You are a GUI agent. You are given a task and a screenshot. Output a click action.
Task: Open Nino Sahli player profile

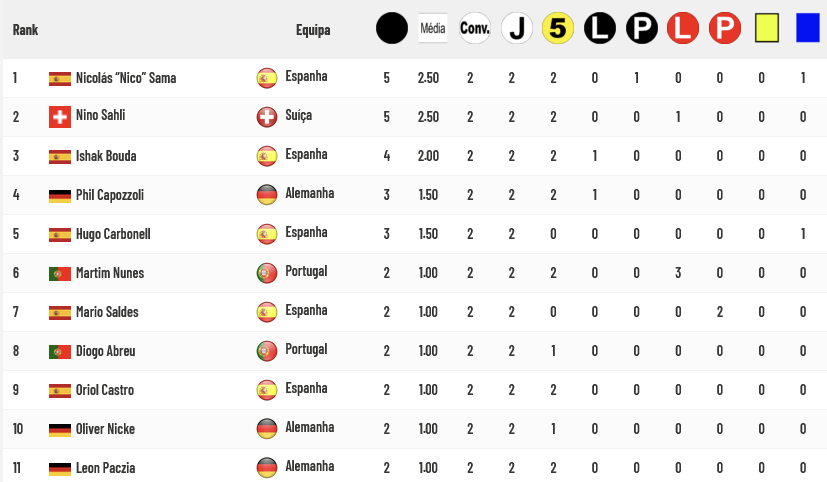[101, 115]
